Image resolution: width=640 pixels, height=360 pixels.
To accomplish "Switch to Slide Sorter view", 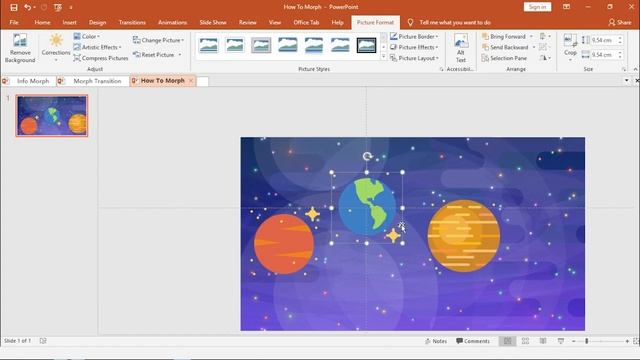I will point(525,341).
